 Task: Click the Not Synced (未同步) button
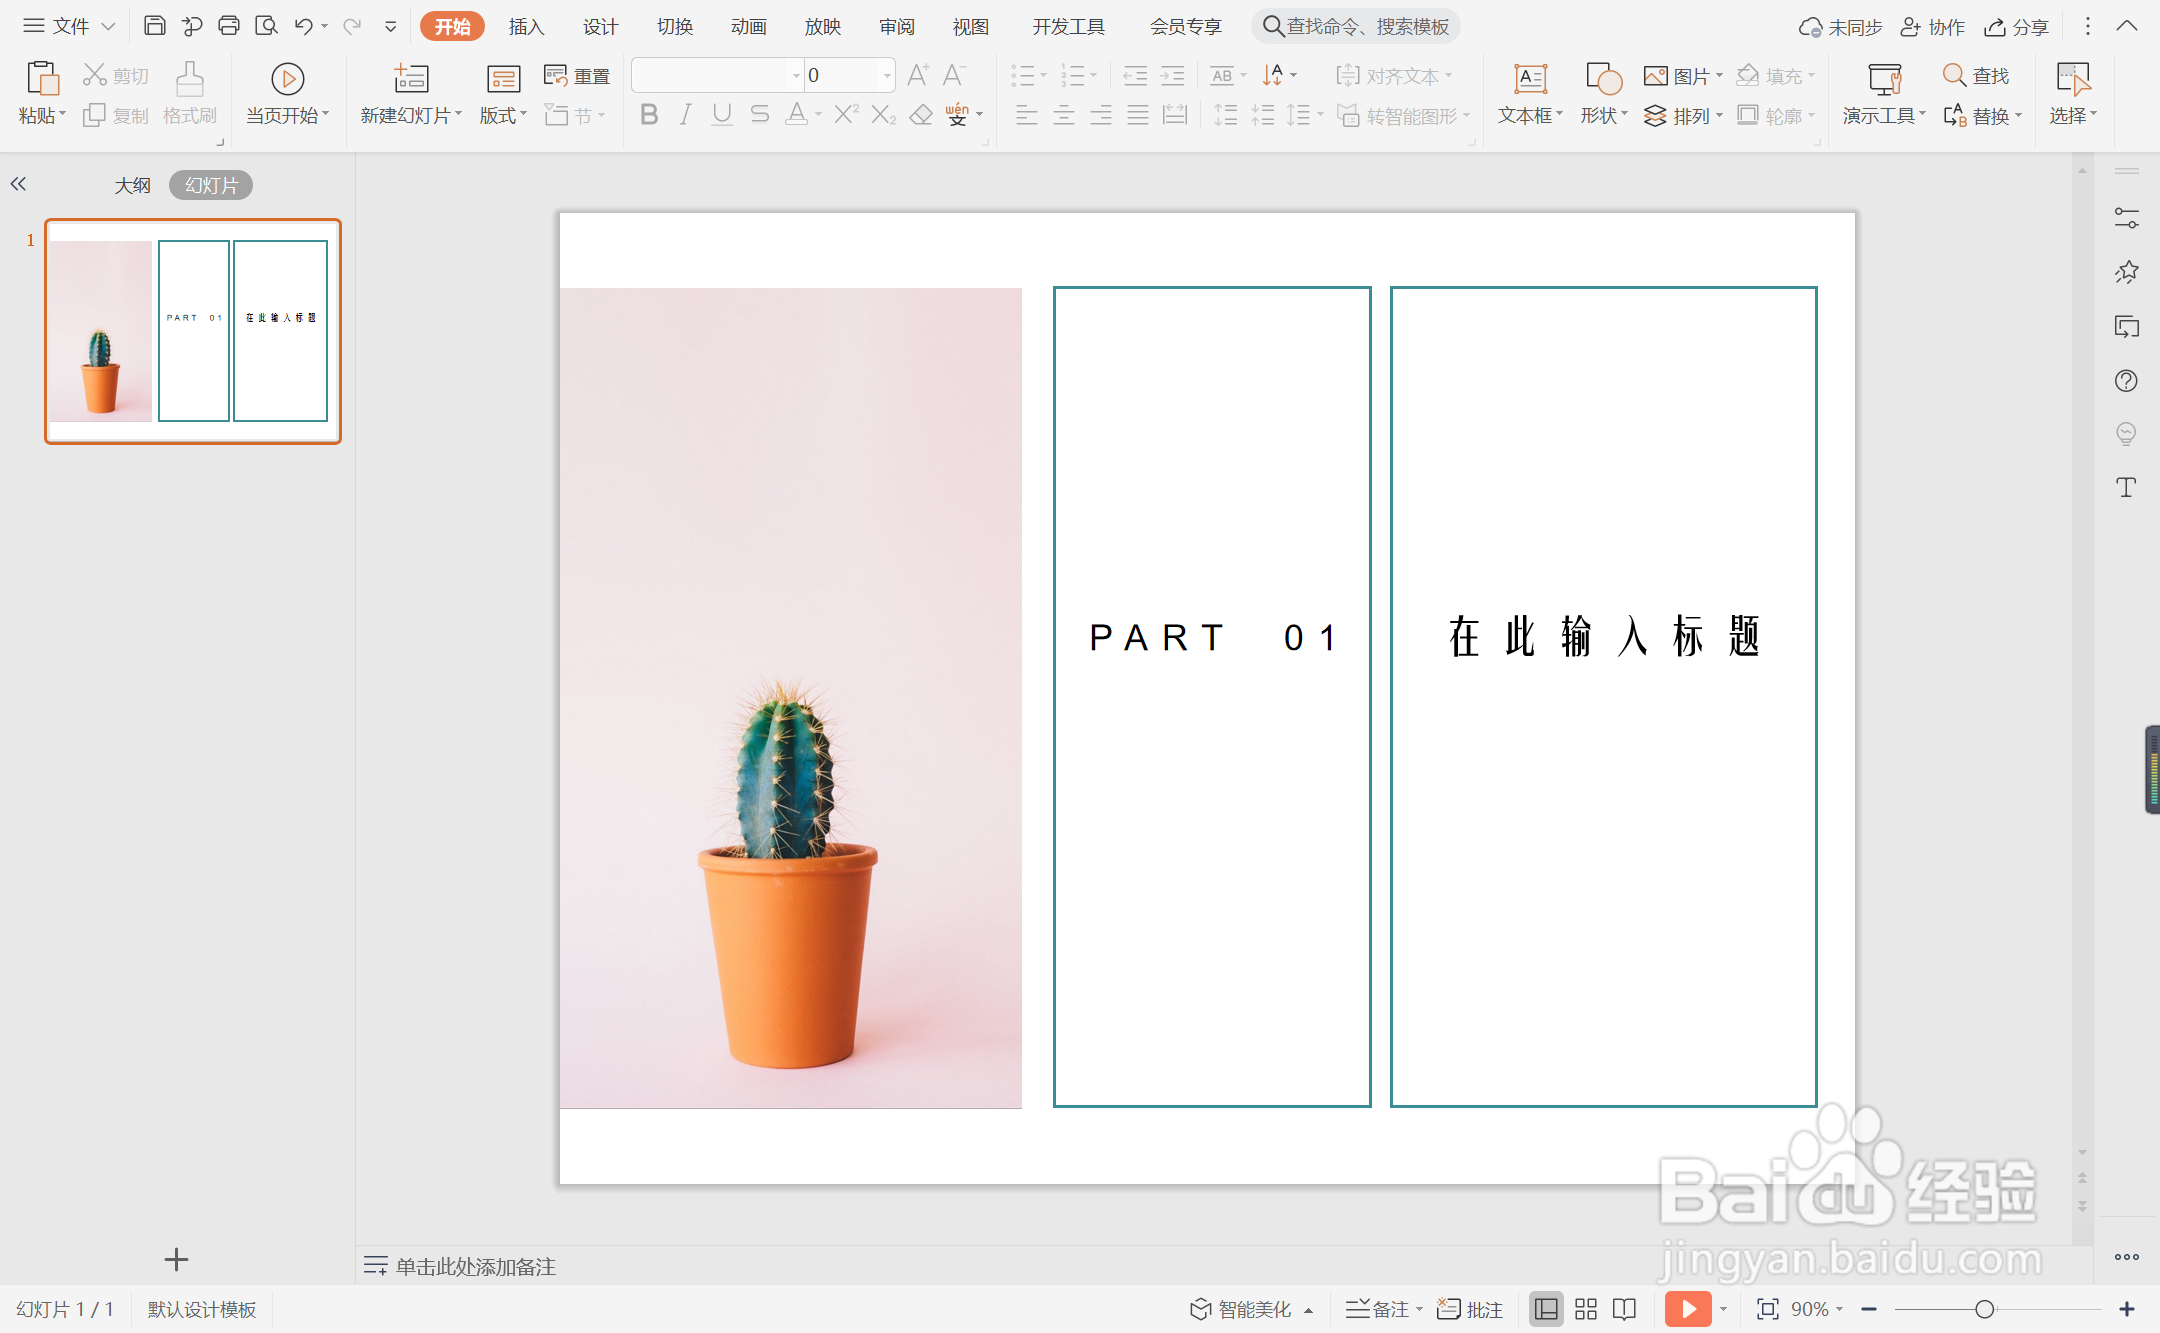pos(1840,26)
